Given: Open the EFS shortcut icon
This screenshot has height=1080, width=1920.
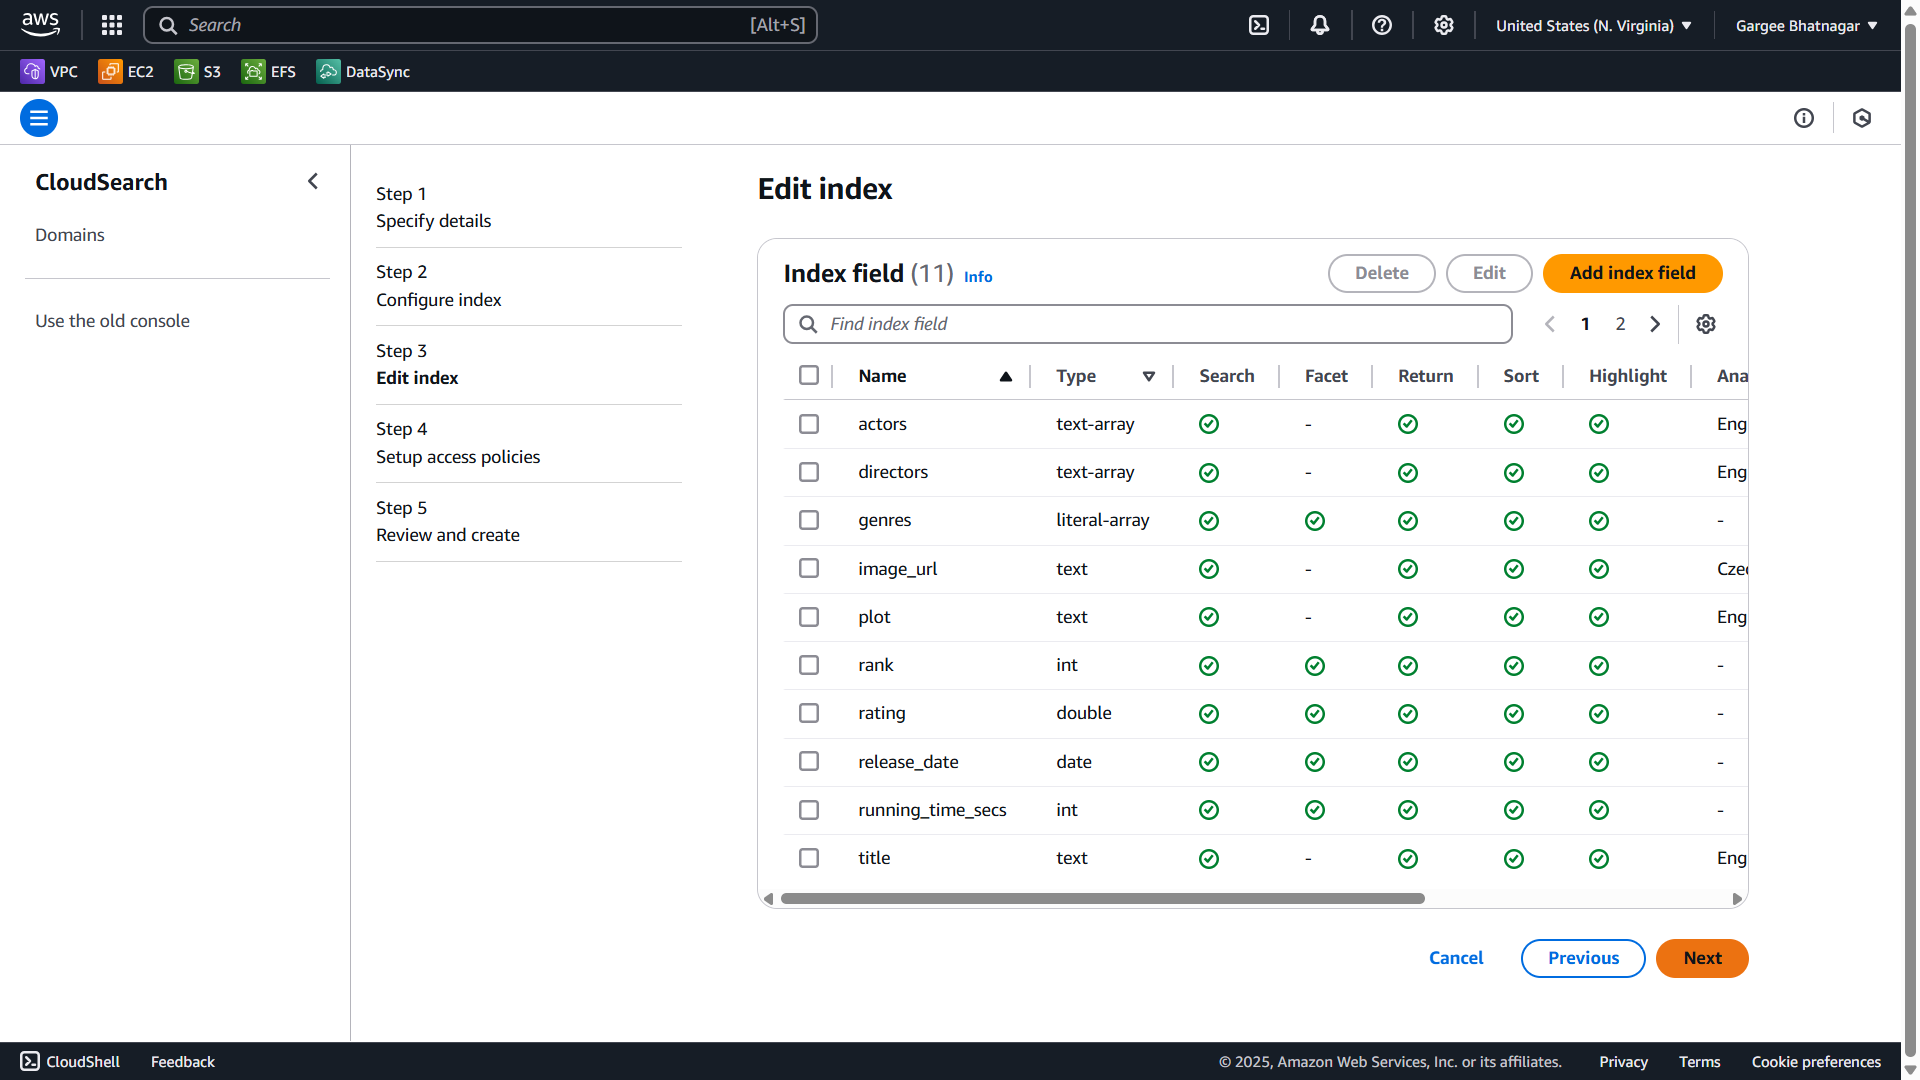Looking at the screenshot, I should 253,71.
